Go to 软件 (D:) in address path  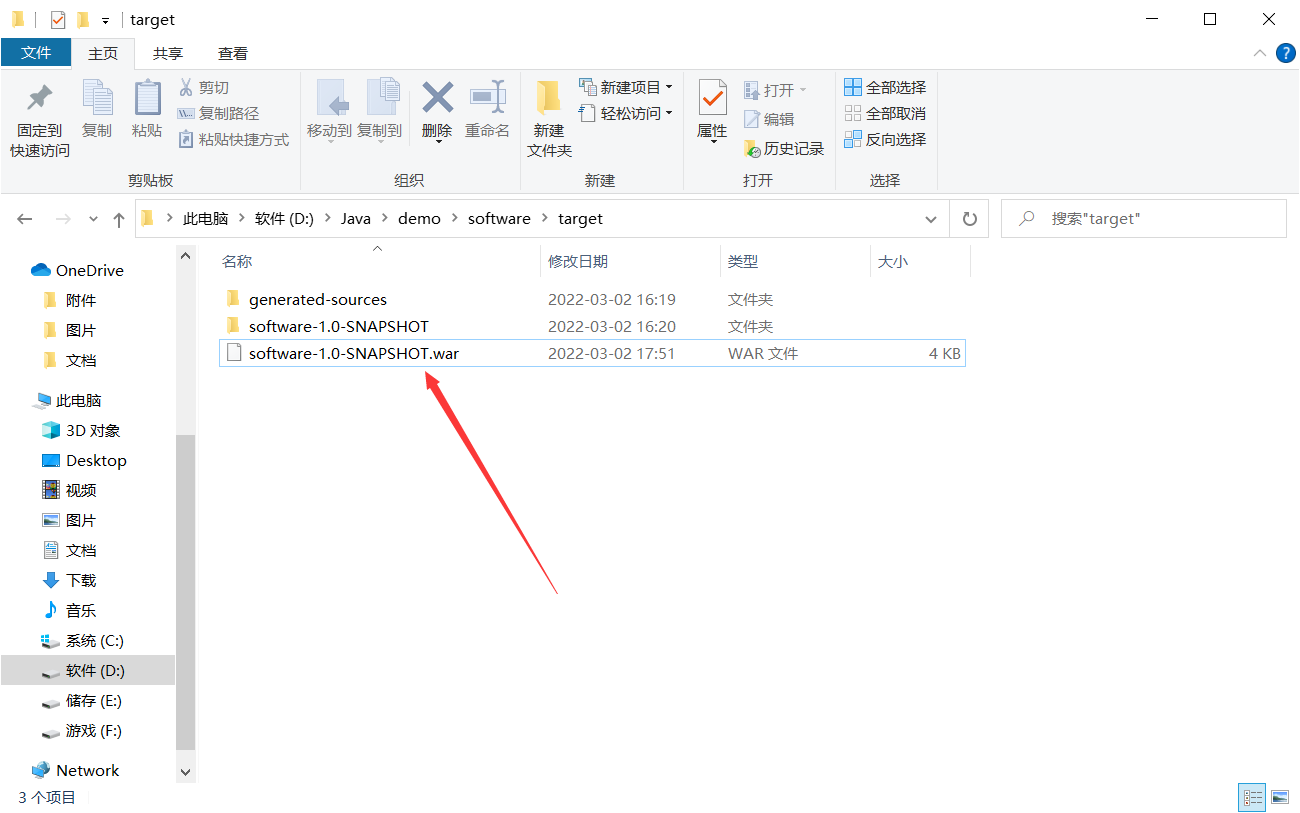(284, 219)
